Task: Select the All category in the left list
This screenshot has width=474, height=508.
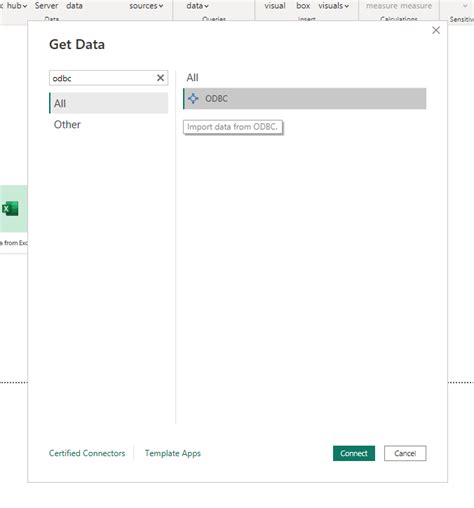Action: (109, 103)
